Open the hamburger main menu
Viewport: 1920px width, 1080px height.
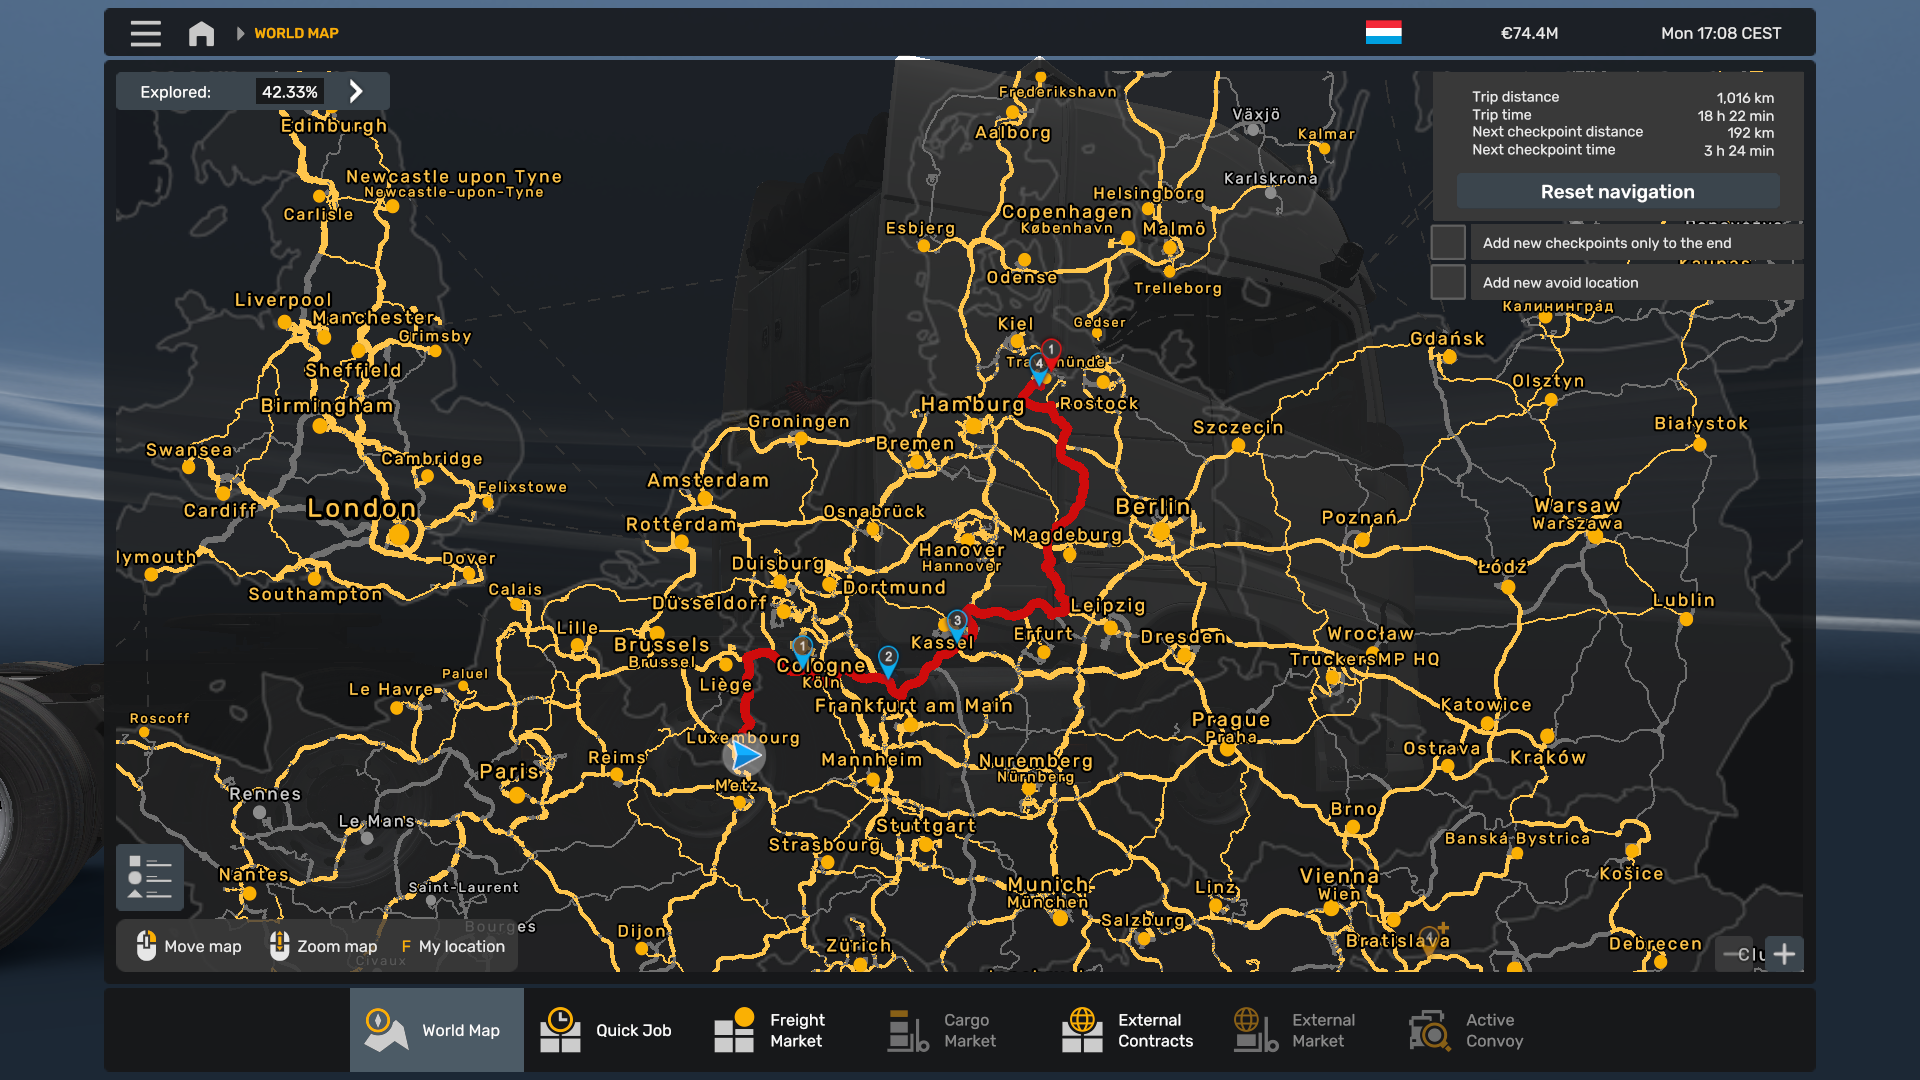click(x=145, y=33)
